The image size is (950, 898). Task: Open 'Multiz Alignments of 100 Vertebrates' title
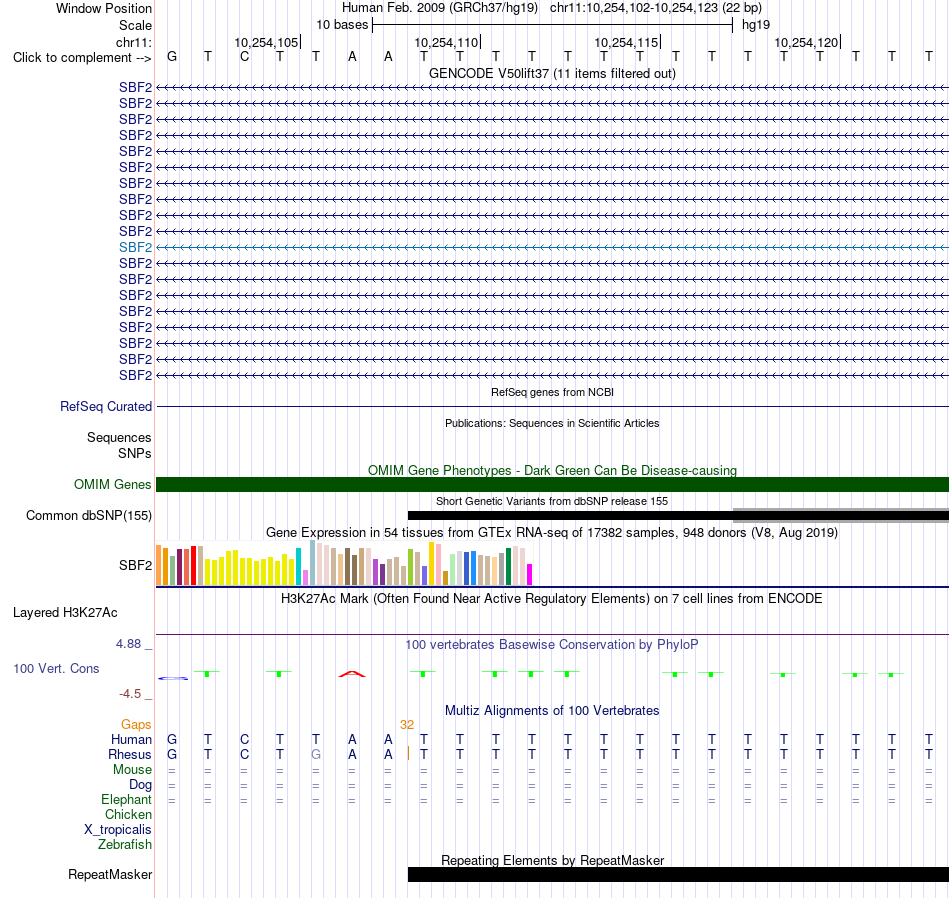coord(552,711)
